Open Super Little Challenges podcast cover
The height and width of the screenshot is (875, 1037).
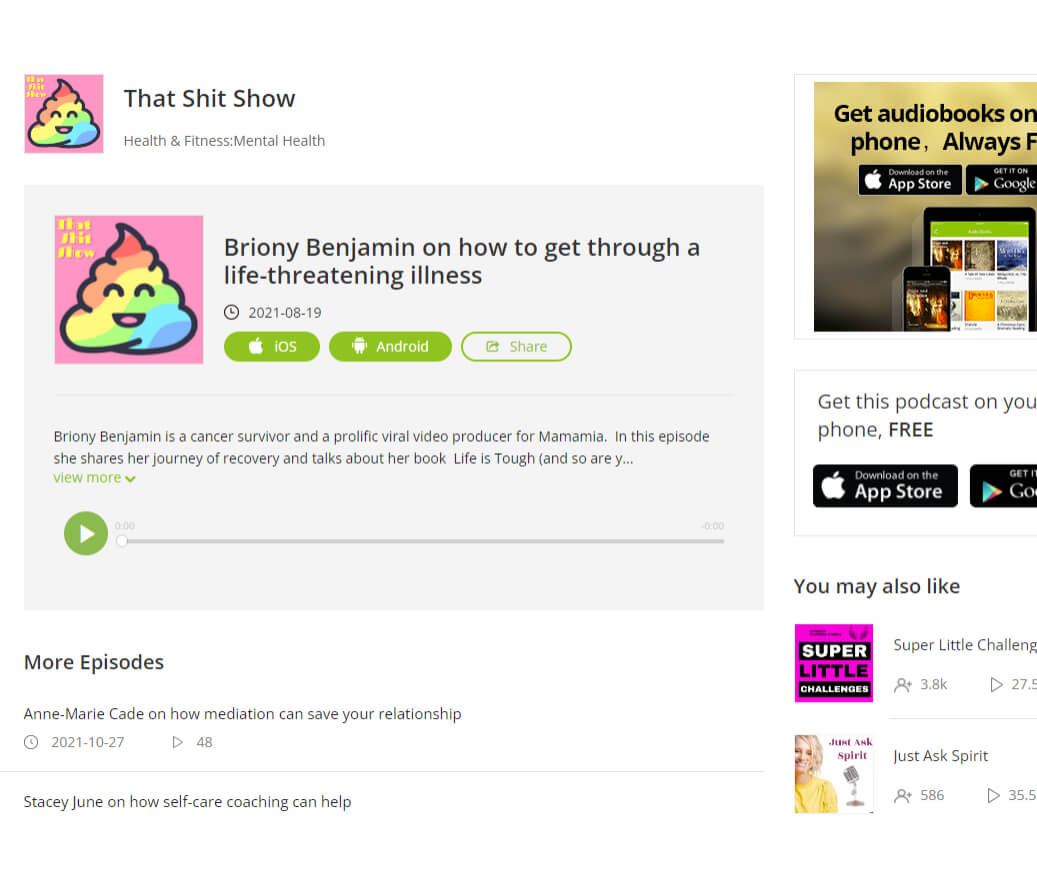(834, 663)
